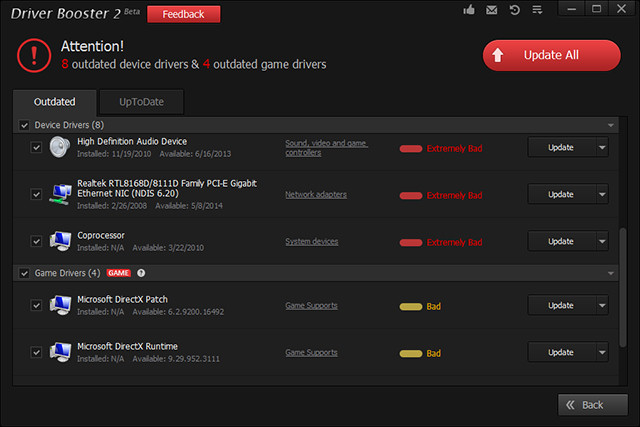Click the red Attention exclamation icon
The height and width of the screenshot is (427, 640).
[34, 56]
